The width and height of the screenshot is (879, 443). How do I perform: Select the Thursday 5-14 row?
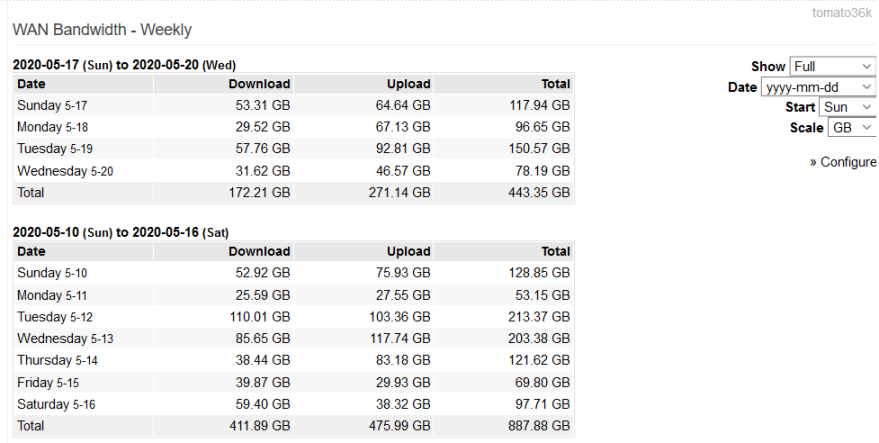[293, 360]
